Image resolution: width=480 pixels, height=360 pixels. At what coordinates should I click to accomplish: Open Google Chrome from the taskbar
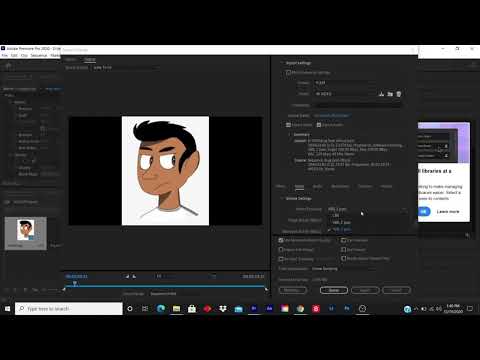300,309
